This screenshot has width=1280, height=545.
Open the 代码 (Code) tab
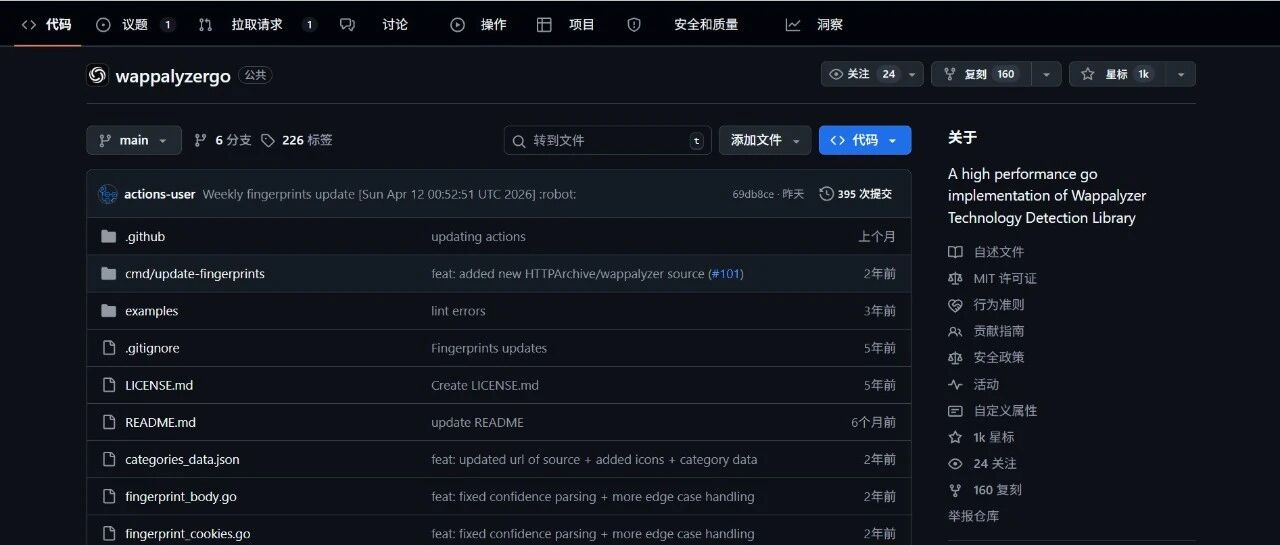pos(46,24)
